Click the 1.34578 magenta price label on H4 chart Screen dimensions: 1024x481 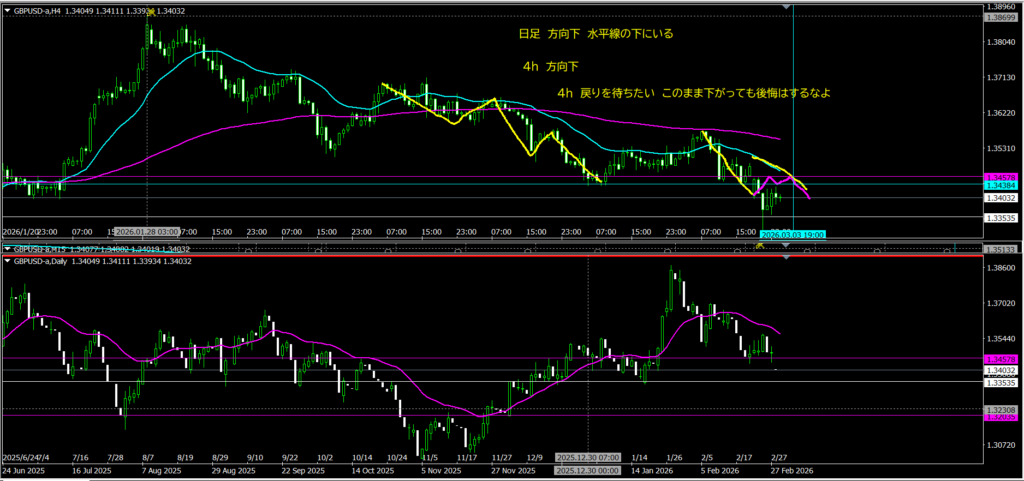1002,177
